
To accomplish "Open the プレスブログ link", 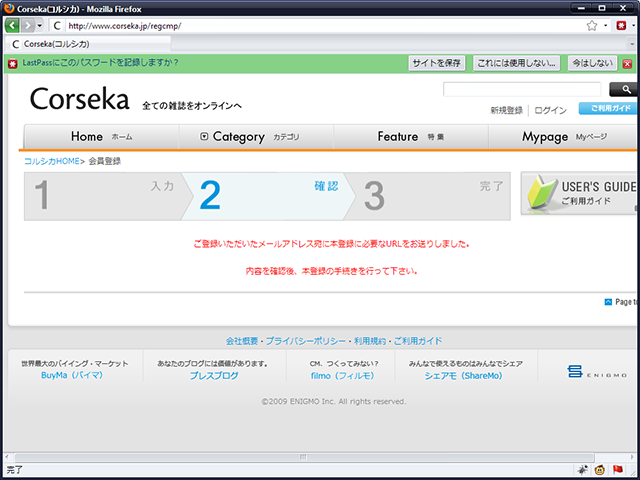I will pyautogui.click(x=214, y=376).
